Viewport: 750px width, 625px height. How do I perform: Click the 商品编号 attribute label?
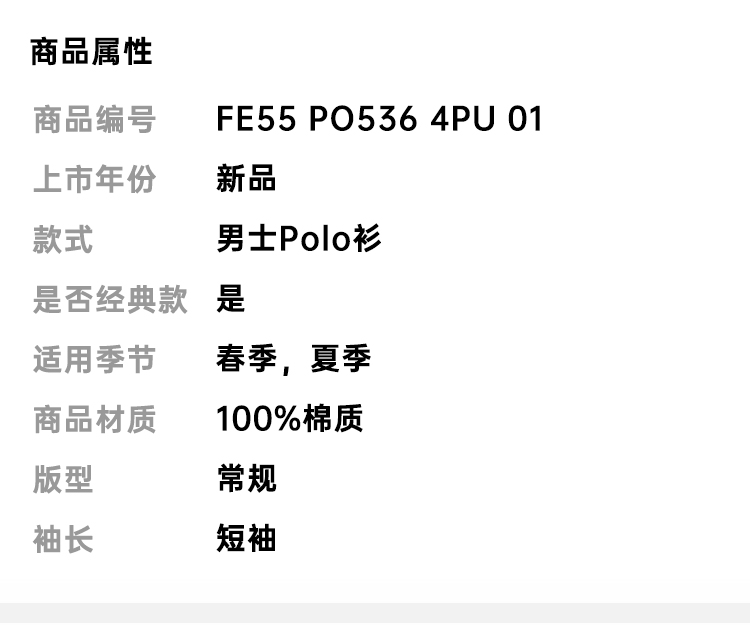point(94,120)
